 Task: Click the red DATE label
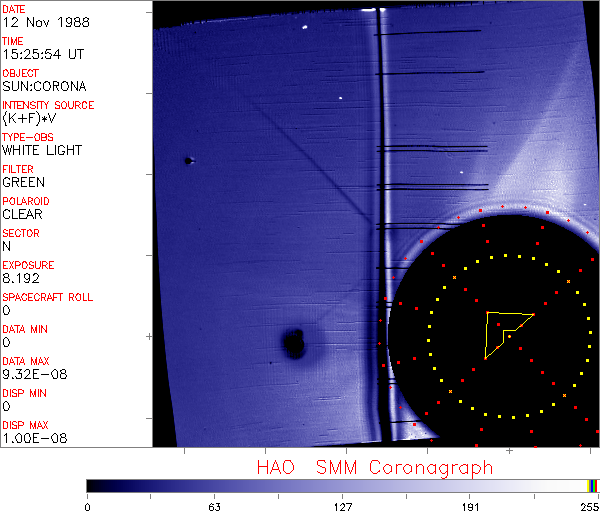click(14, 9)
